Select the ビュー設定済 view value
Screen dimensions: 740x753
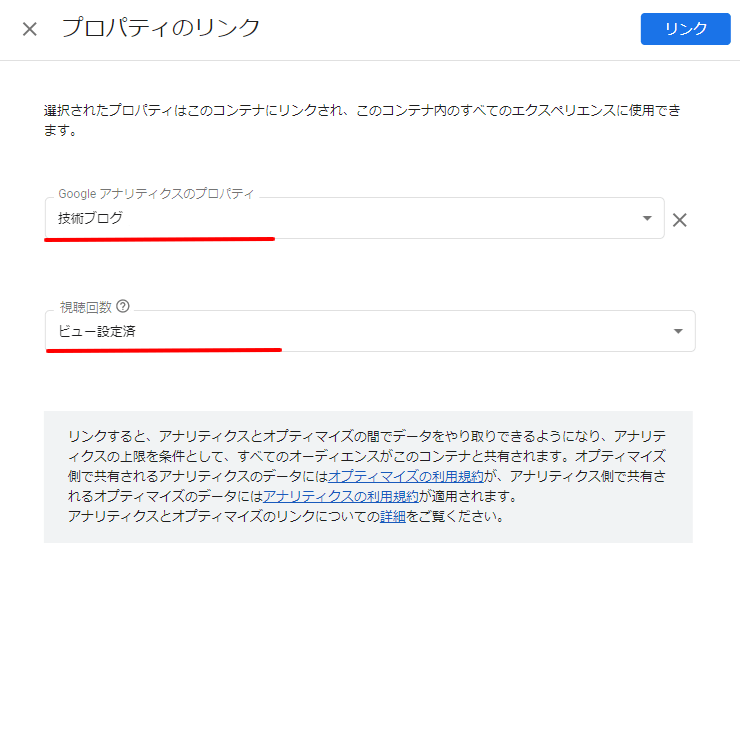click(97, 331)
